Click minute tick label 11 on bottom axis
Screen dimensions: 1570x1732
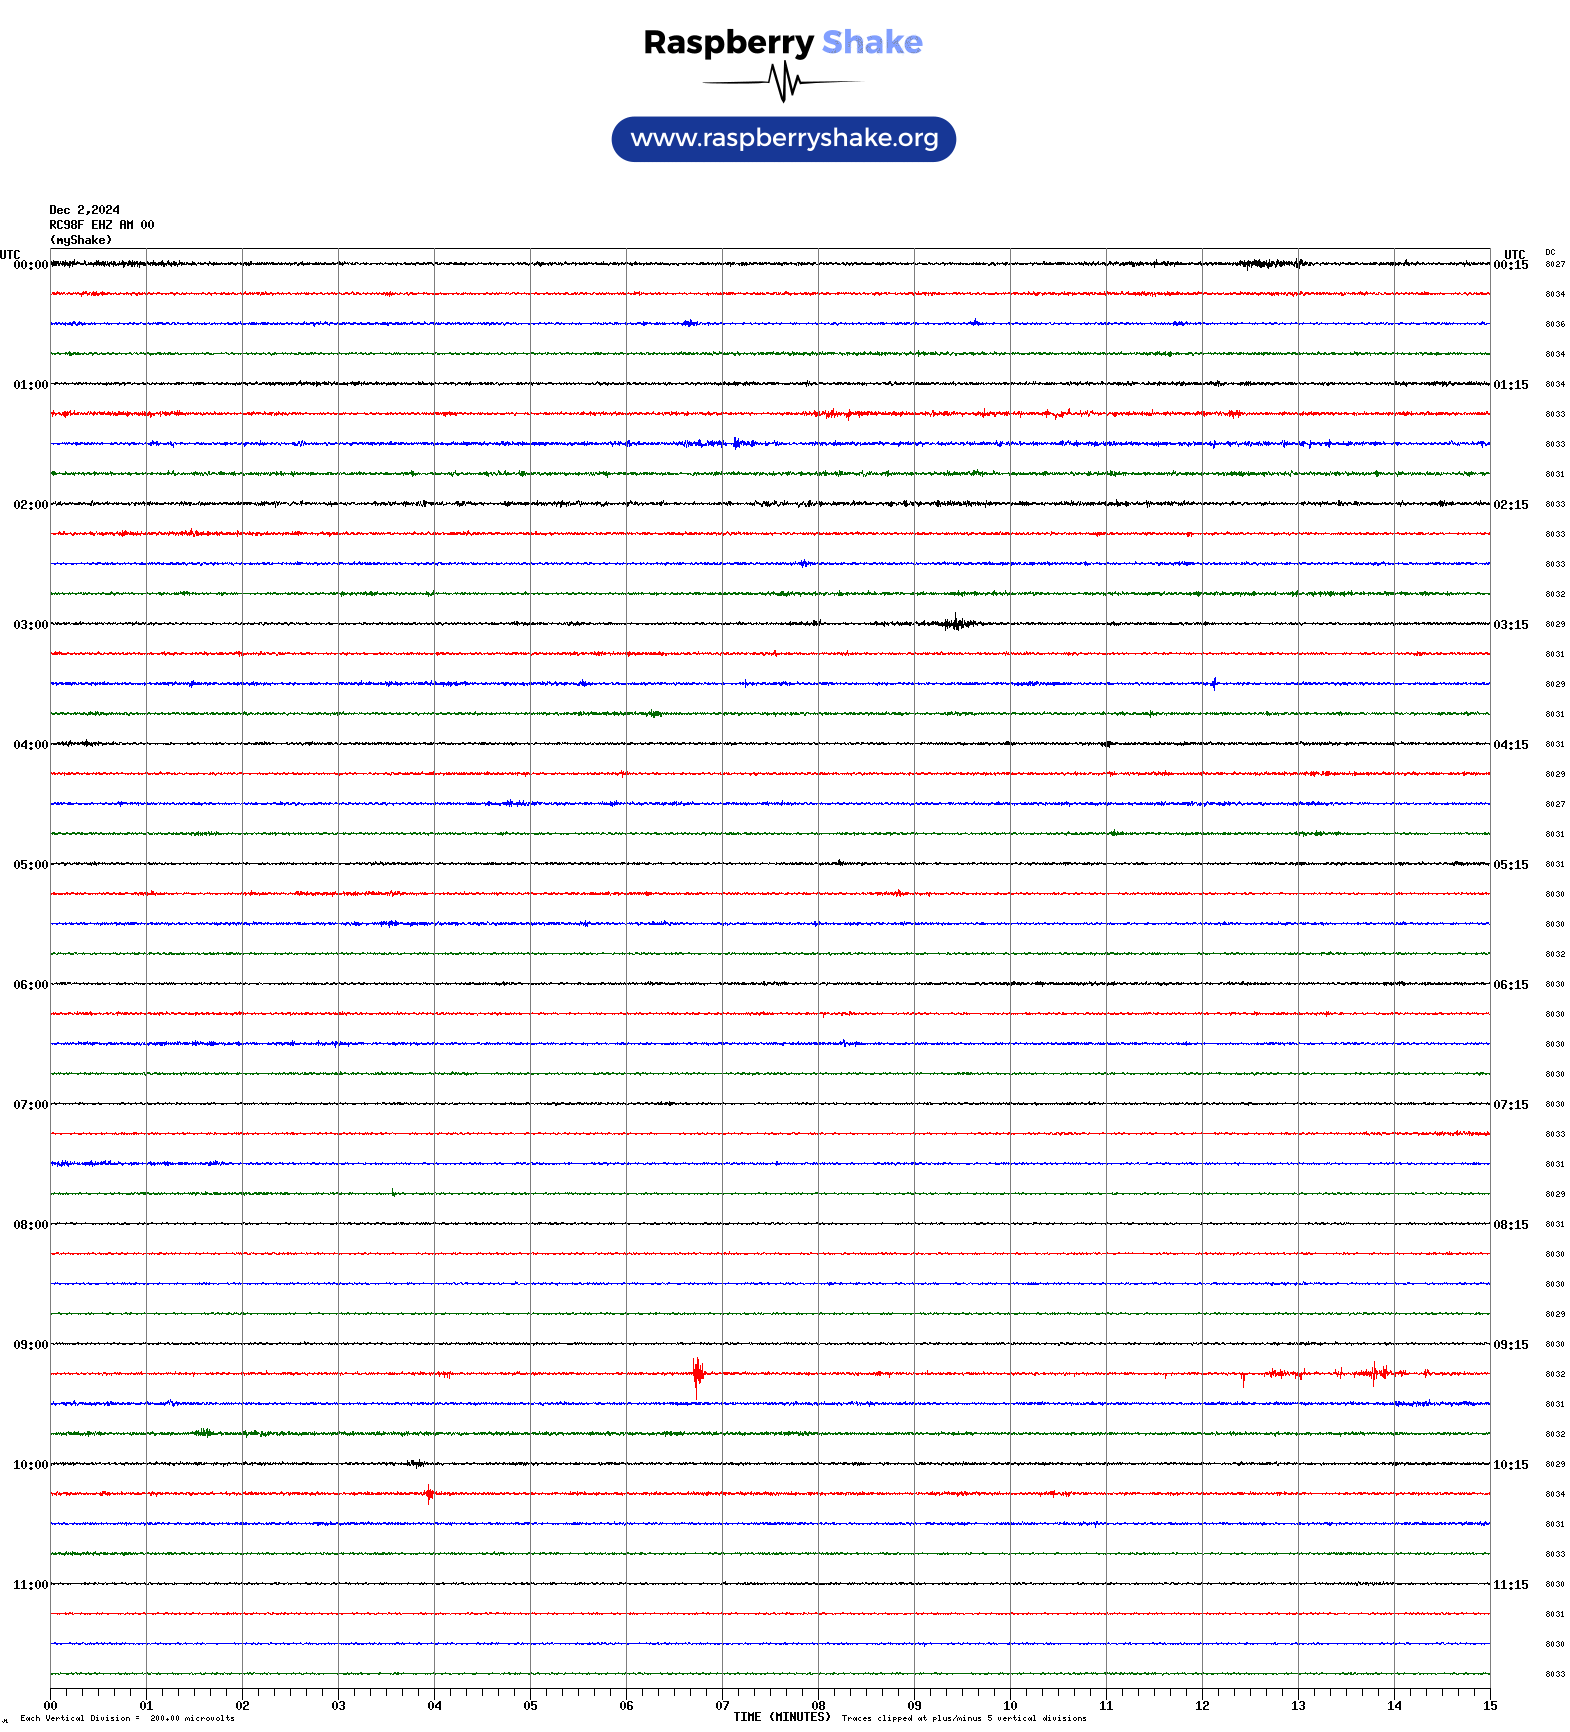point(1106,1706)
